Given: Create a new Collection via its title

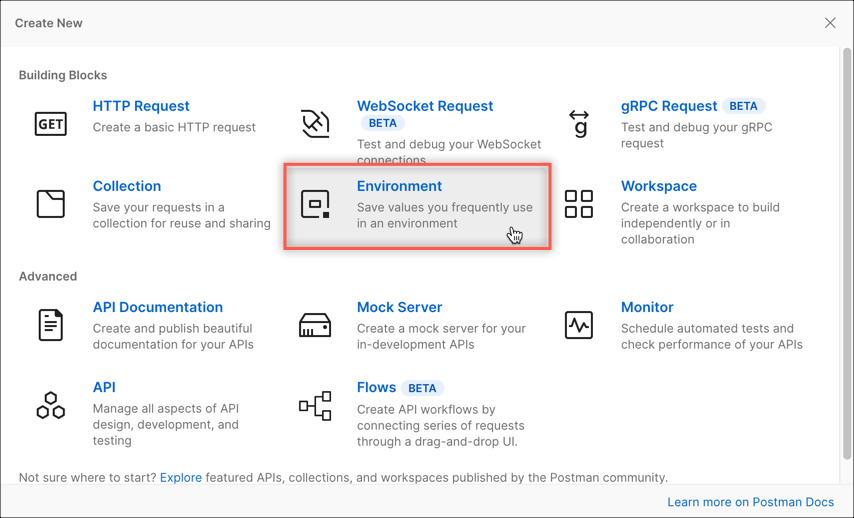Looking at the screenshot, I should pyautogui.click(x=127, y=186).
